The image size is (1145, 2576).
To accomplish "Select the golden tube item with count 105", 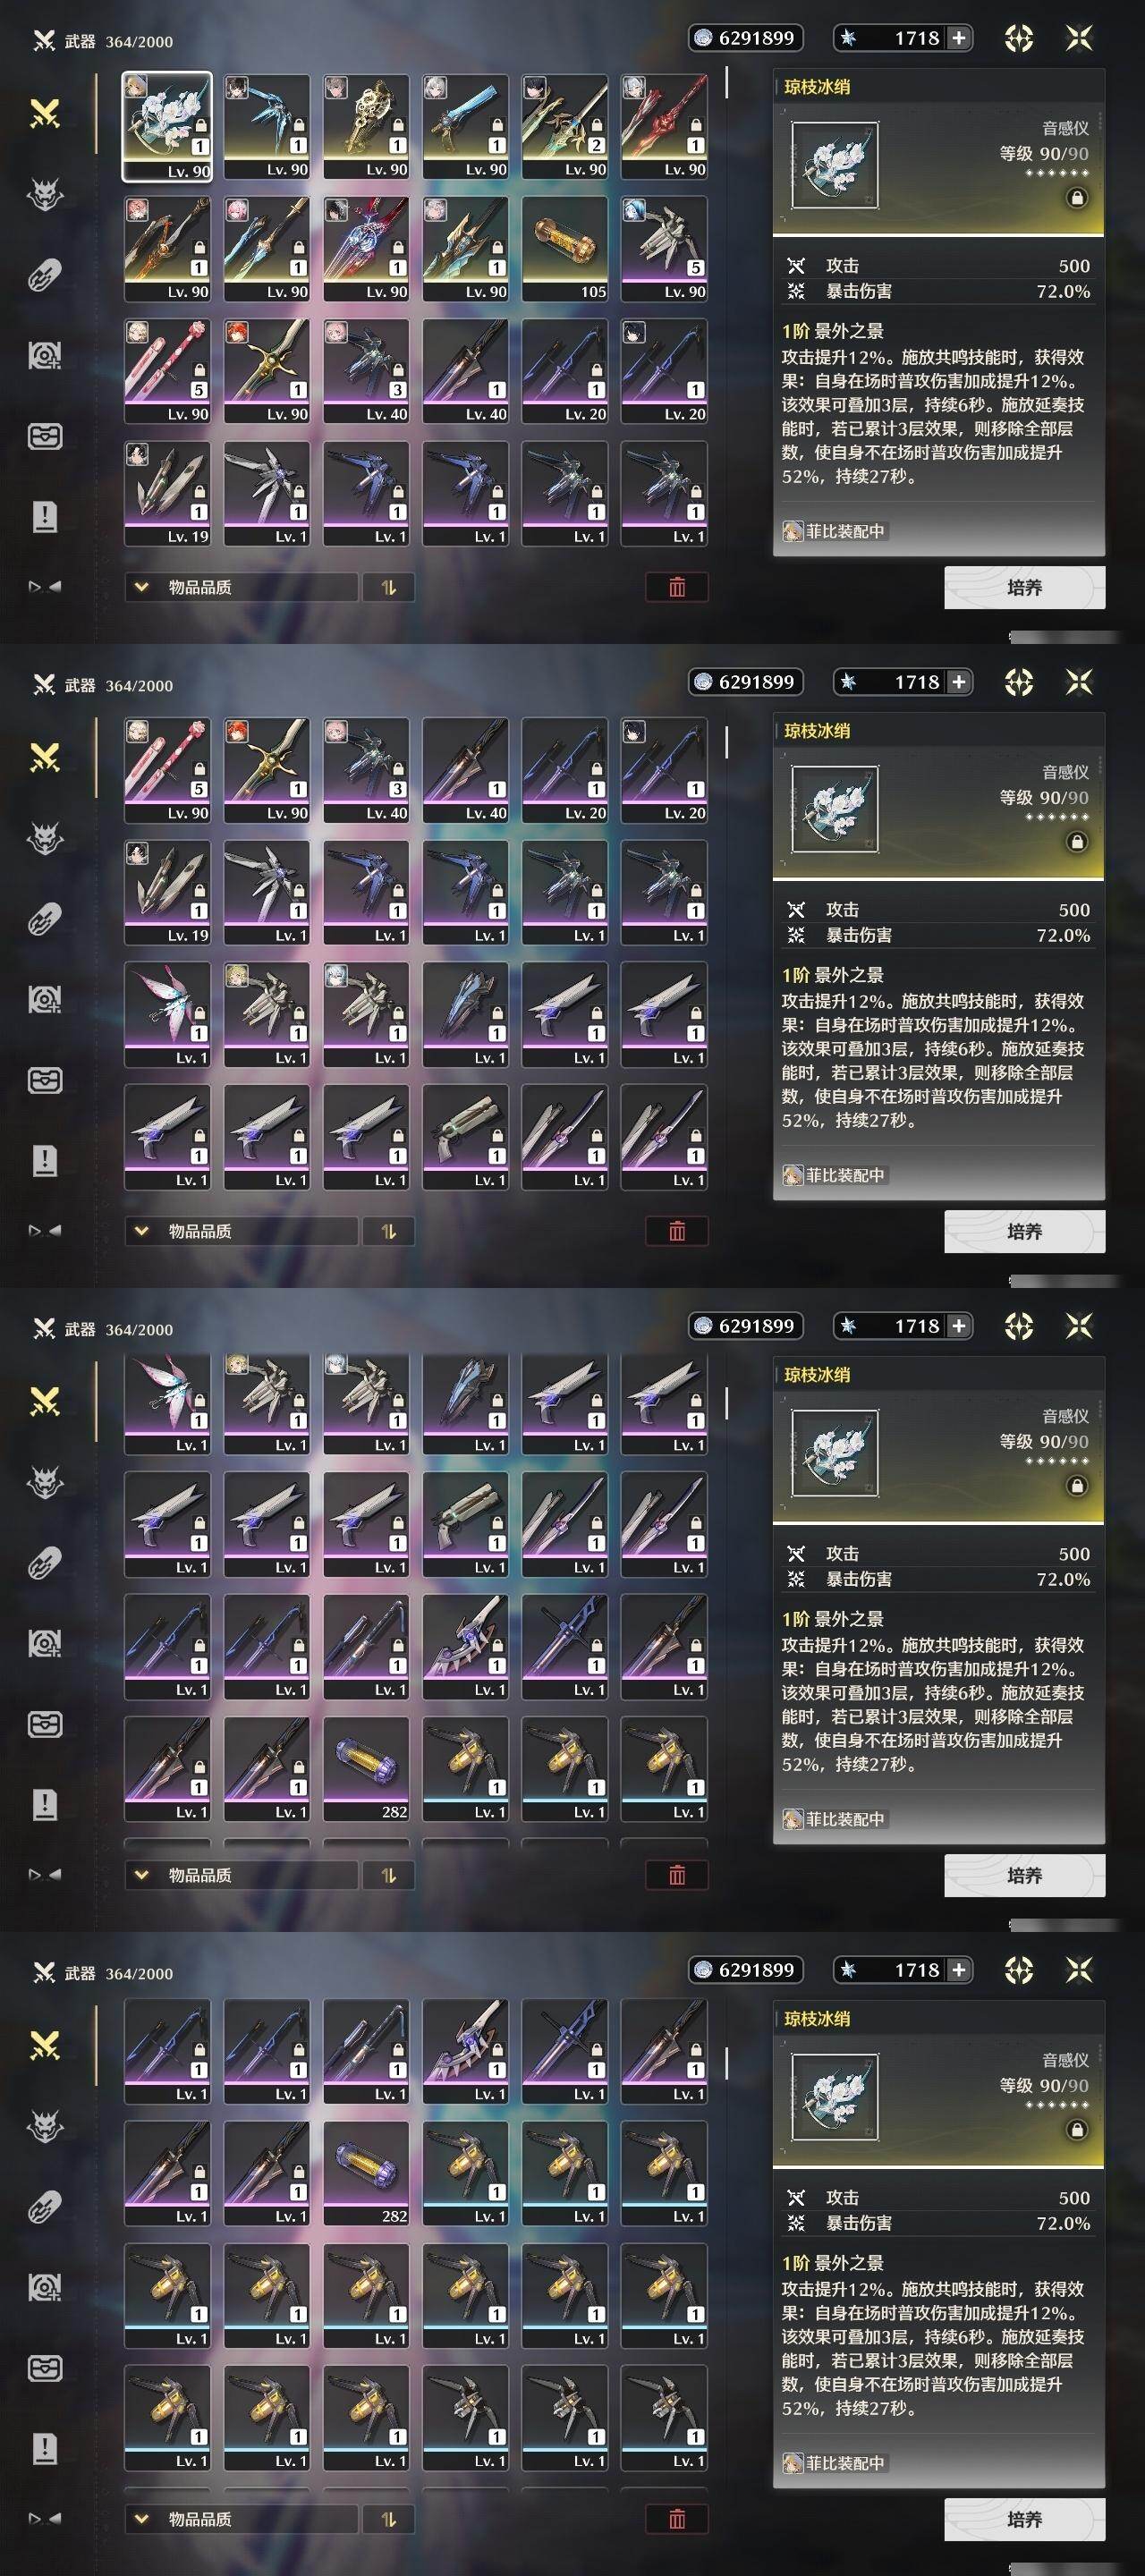I will [x=565, y=249].
